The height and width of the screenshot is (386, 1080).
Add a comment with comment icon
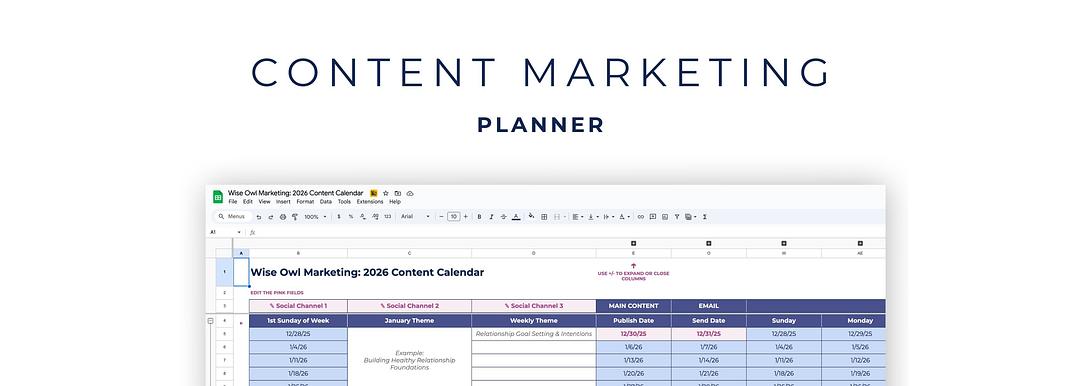tap(653, 216)
